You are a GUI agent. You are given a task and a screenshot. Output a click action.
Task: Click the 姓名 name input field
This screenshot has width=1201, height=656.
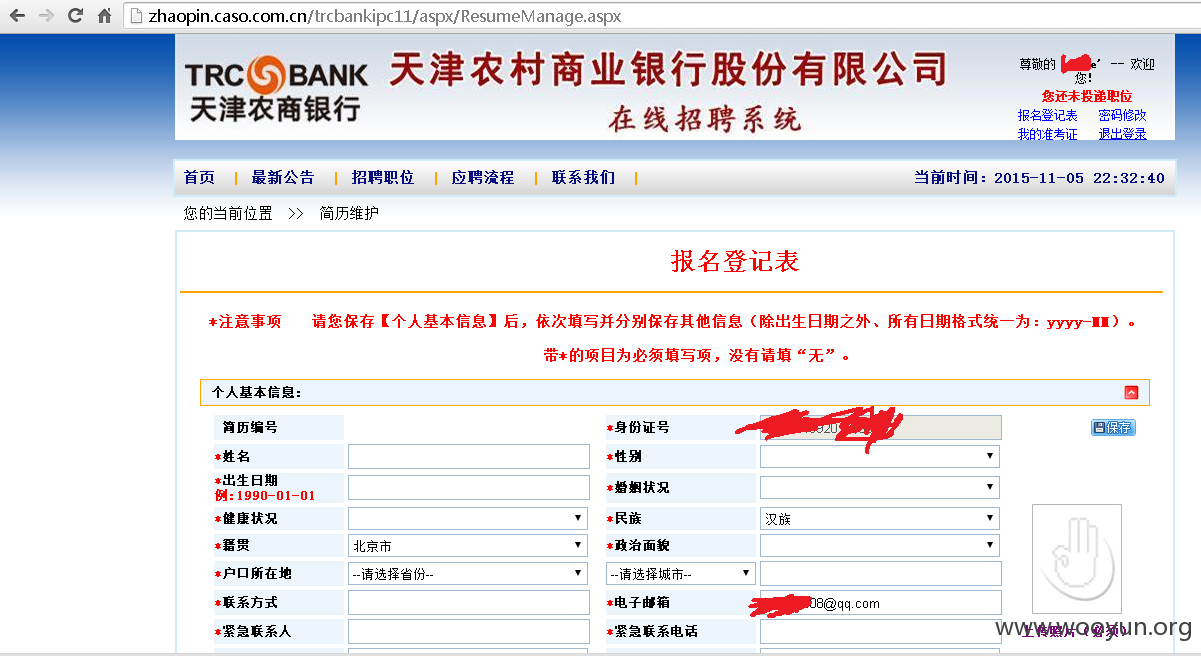(x=469, y=457)
